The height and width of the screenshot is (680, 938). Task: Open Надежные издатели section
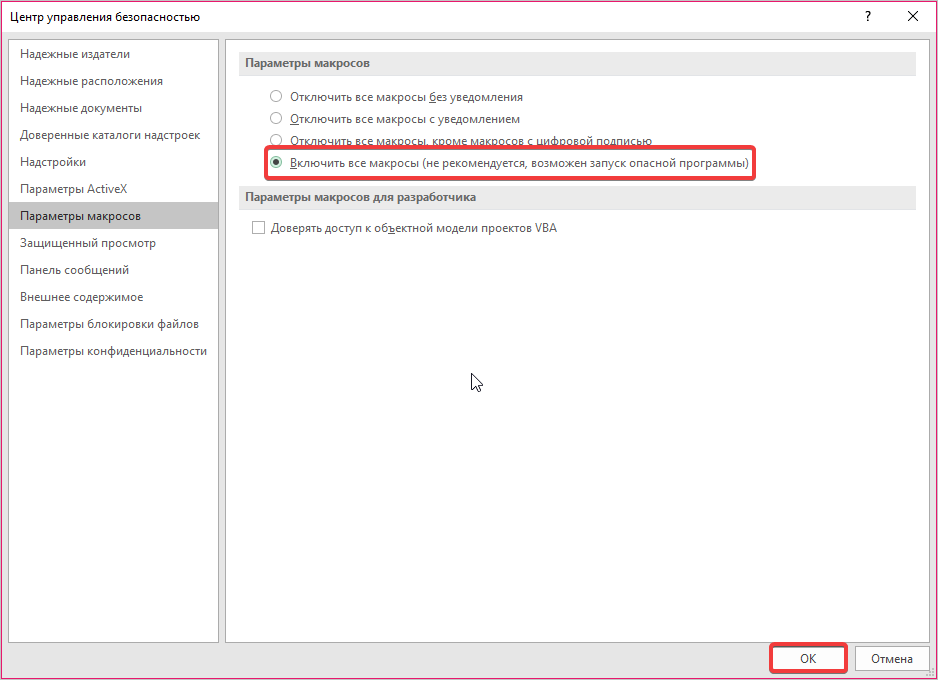click(x=75, y=54)
